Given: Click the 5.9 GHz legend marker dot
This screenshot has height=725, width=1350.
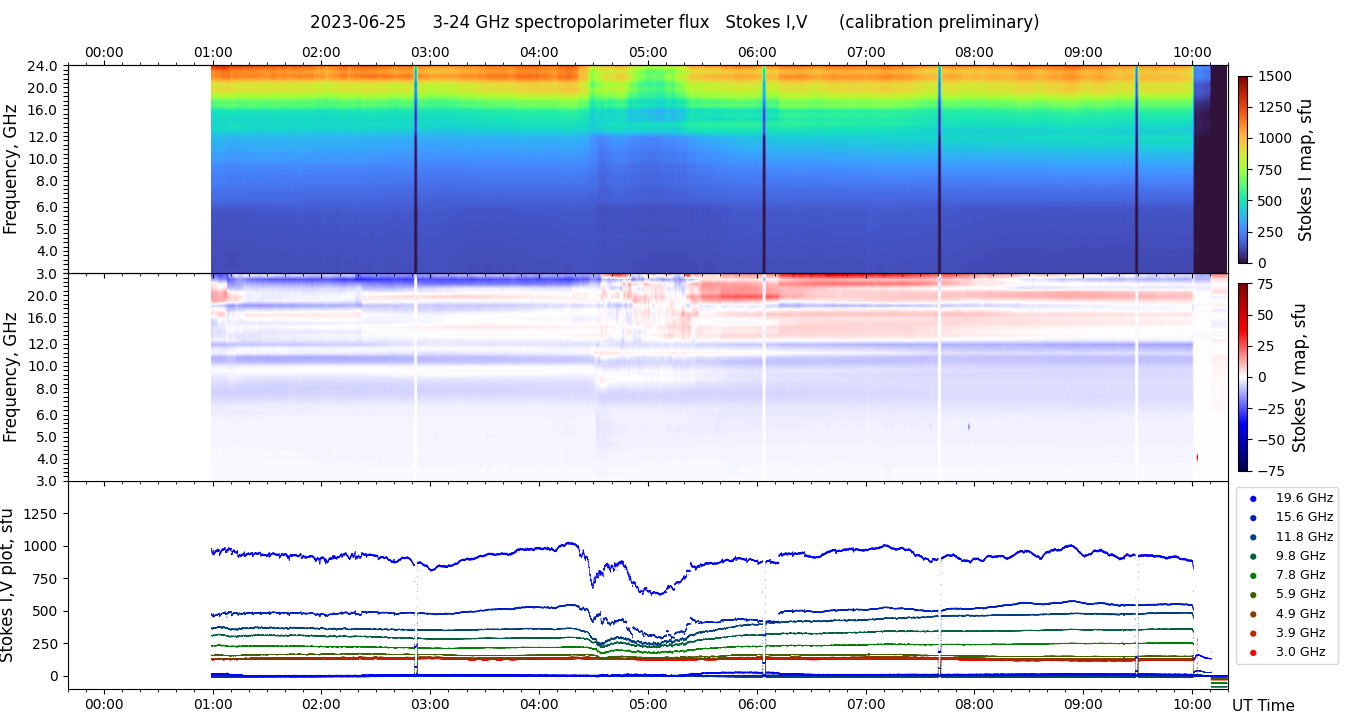Looking at the screenshot, I should [x=1253, y=595].
